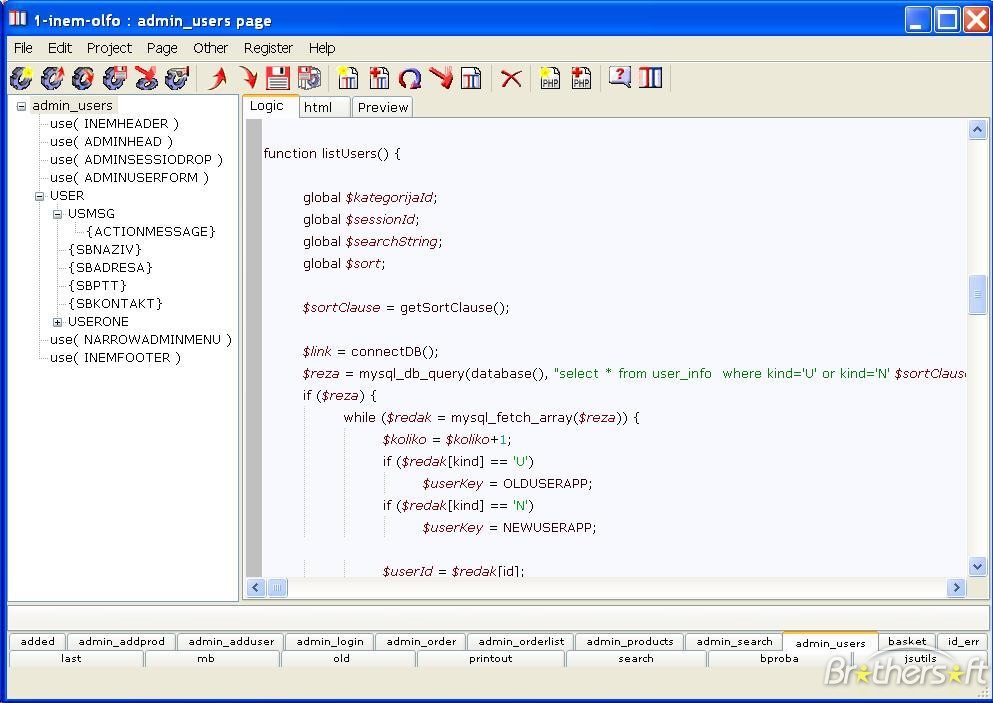Click the gear with red up-arrow icon
This screenshot has width=993, height=703.
point(53,79)
